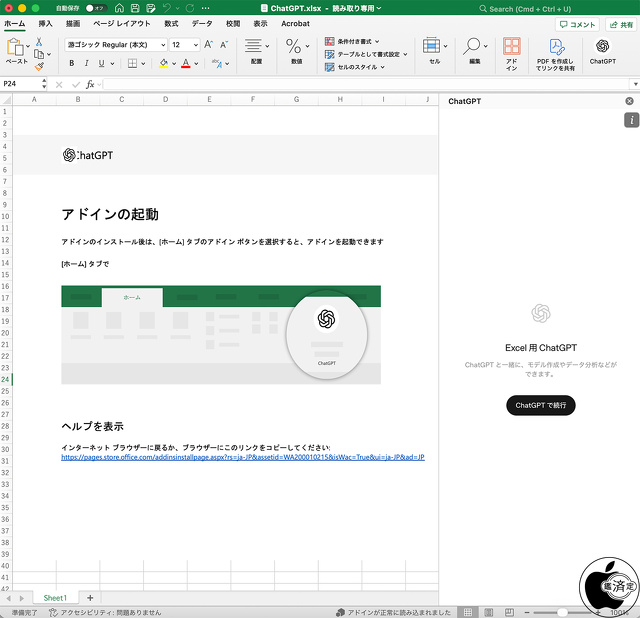Open the Draw tab
The width and height of the screenshot is (640, 618).
(x=73, y=24)
